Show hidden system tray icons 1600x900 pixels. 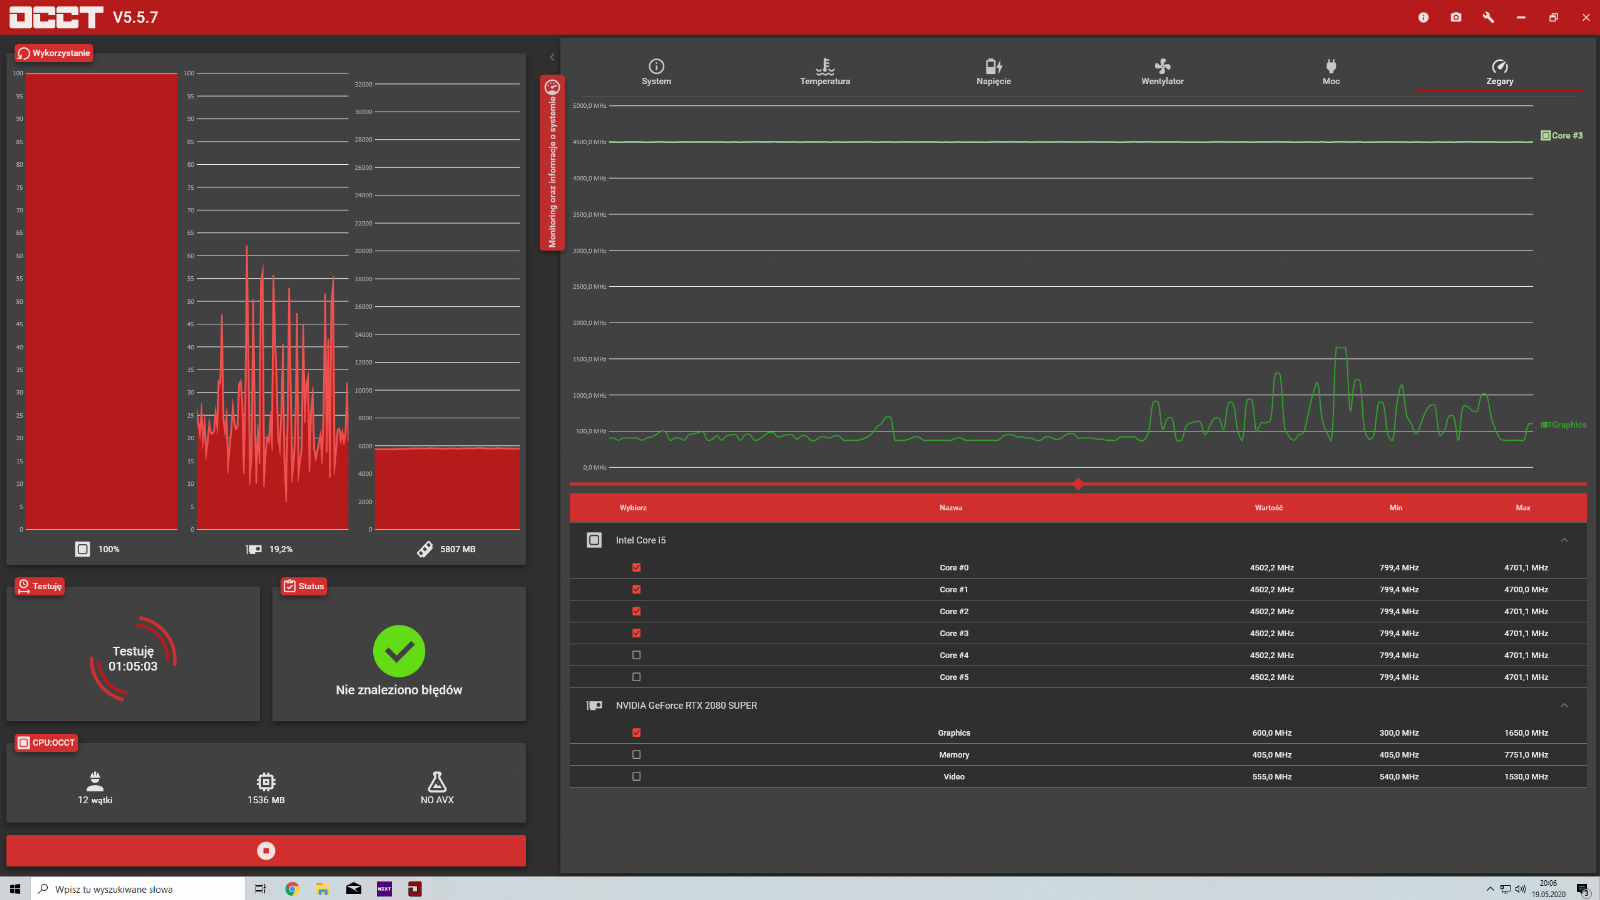[x=1490, y=889]
